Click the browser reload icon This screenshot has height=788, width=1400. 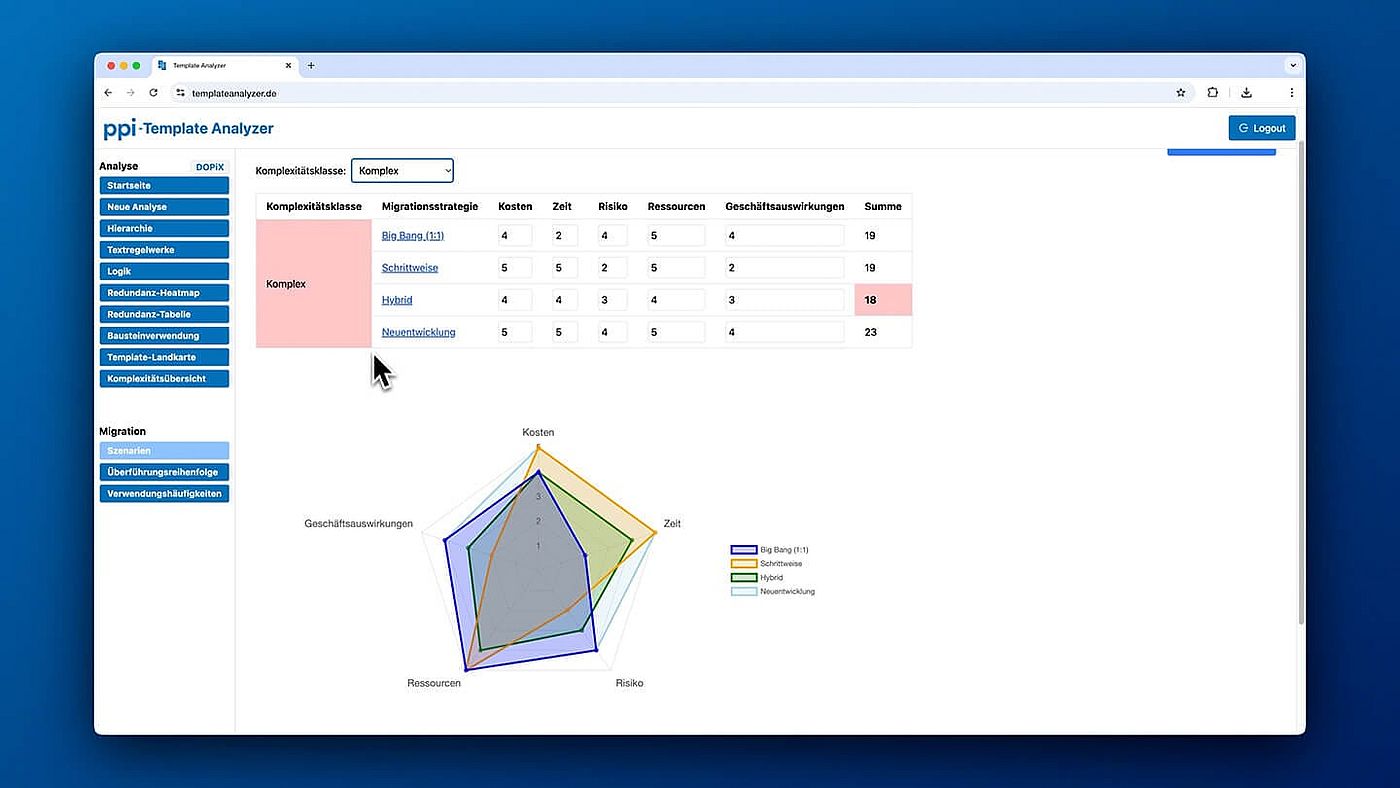pos(153,93)
